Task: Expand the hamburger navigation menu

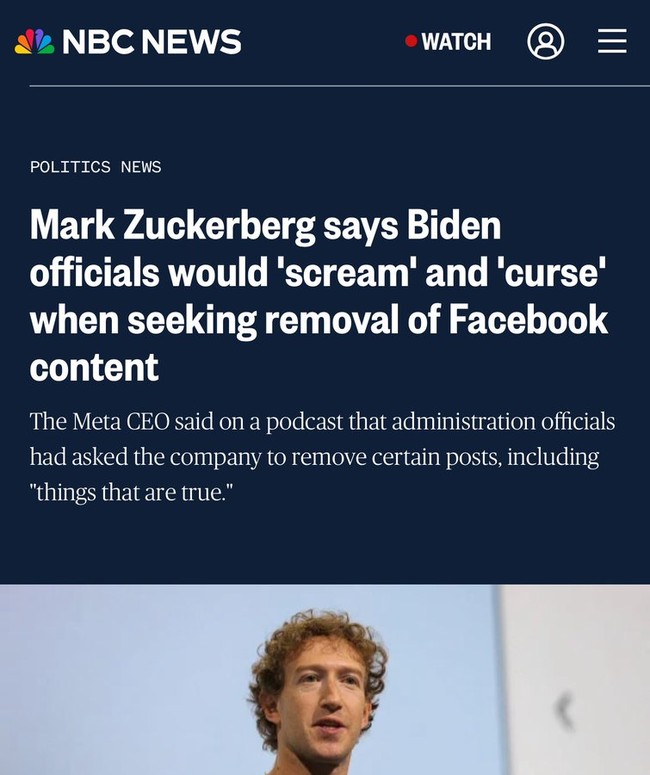Action: pyautogui.click(x=612, y=41)
